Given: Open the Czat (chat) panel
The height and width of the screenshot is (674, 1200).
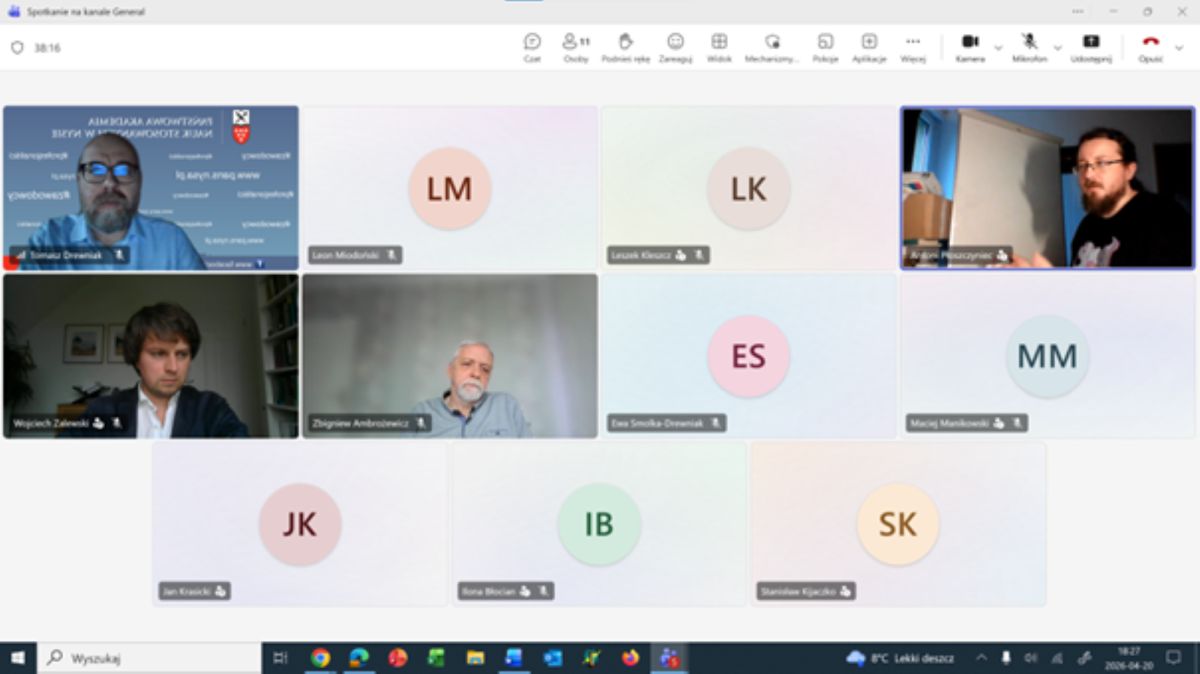Looking at the screenshot, I should (532, 46).
